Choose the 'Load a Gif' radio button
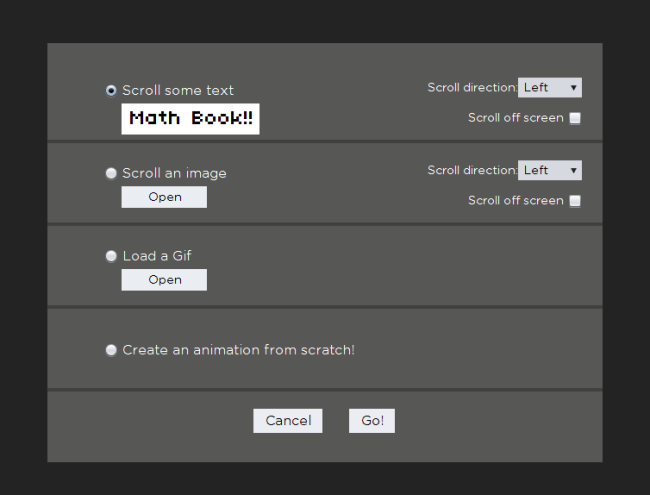Screen dimensions: 650x495 point(111,256)
